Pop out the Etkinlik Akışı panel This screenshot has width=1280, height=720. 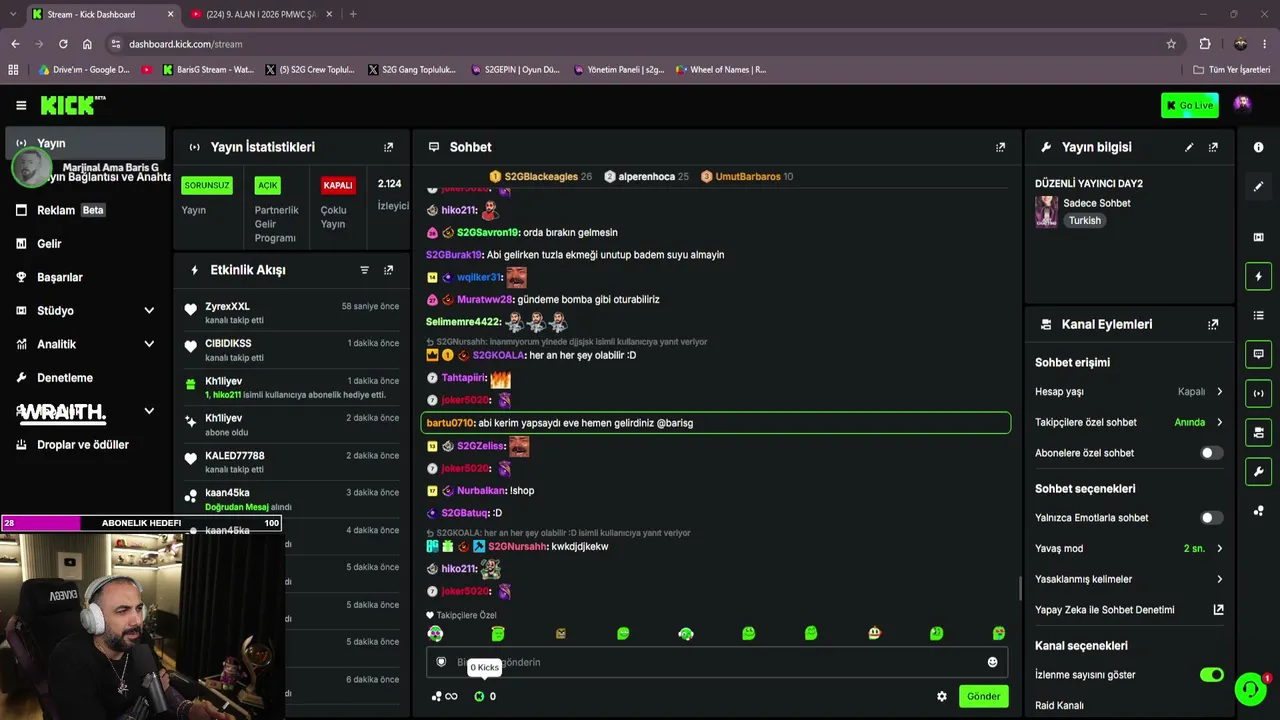(389, 270)
